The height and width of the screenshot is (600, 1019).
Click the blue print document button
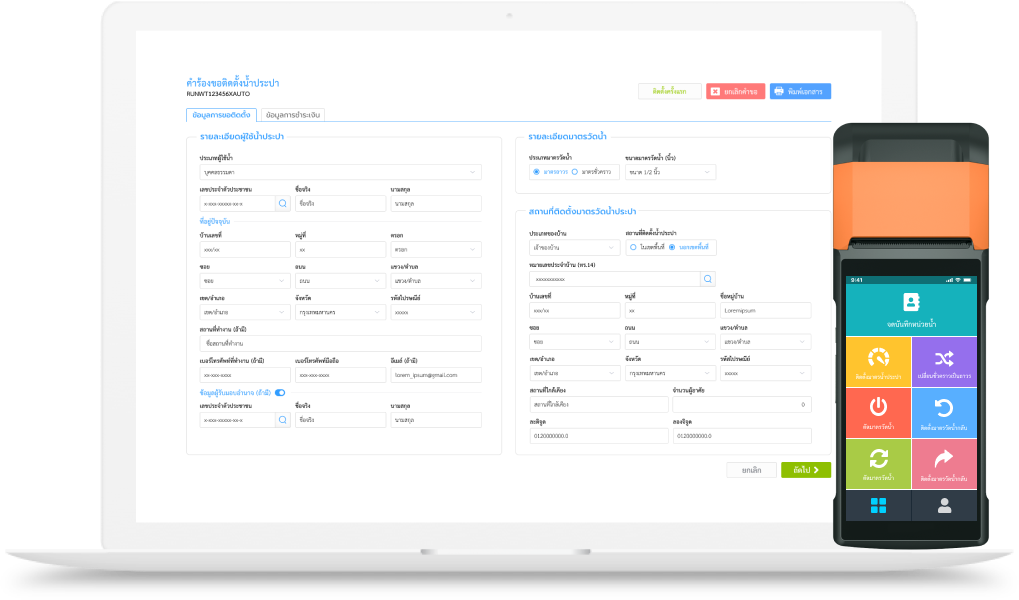800,91
